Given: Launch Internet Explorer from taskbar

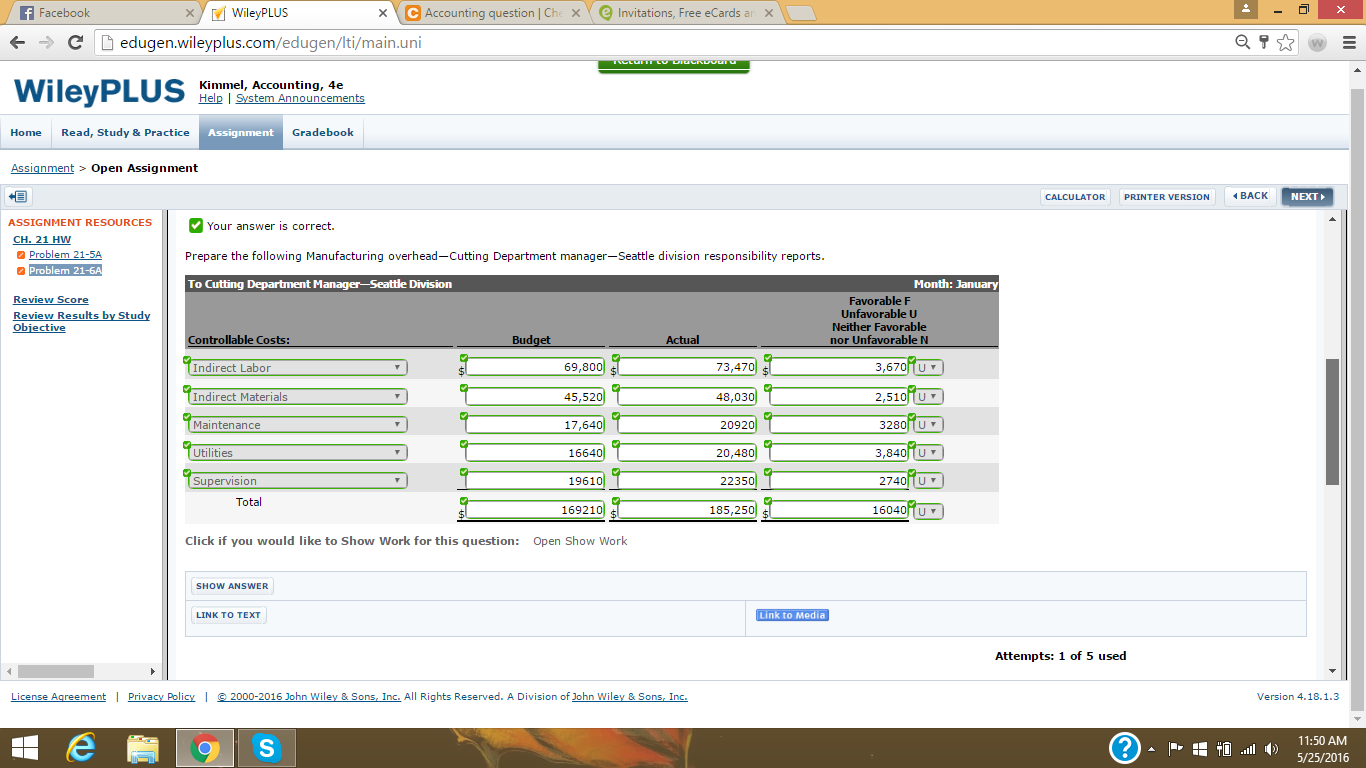Looking at the screenshot, I should click(81, 747).
